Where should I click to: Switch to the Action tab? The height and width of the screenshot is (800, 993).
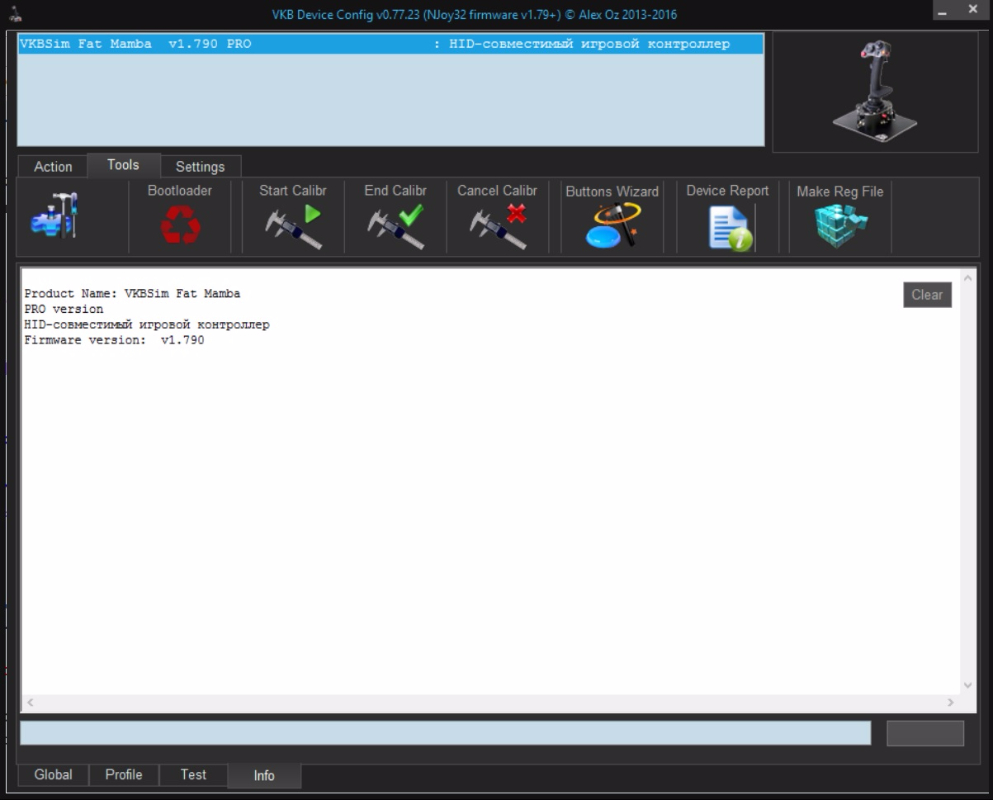pyautogui.click(x=53, y=167)
